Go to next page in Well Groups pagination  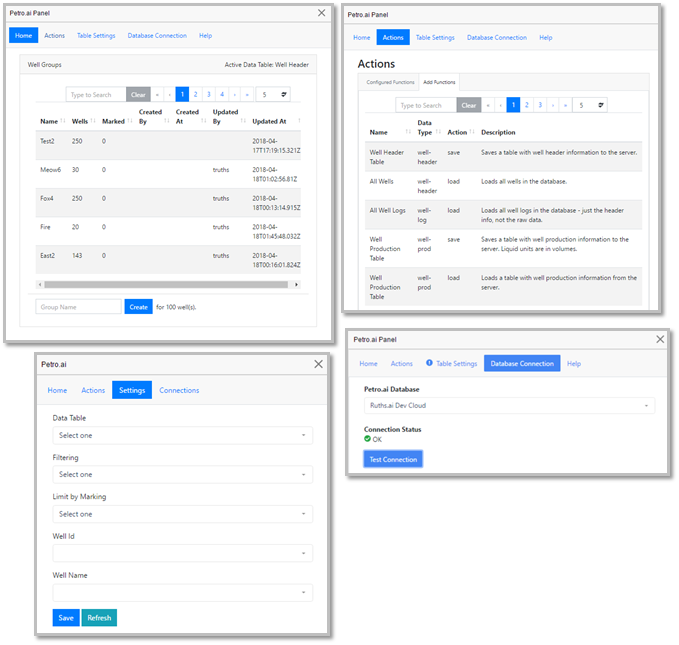[x=235, y=94]
